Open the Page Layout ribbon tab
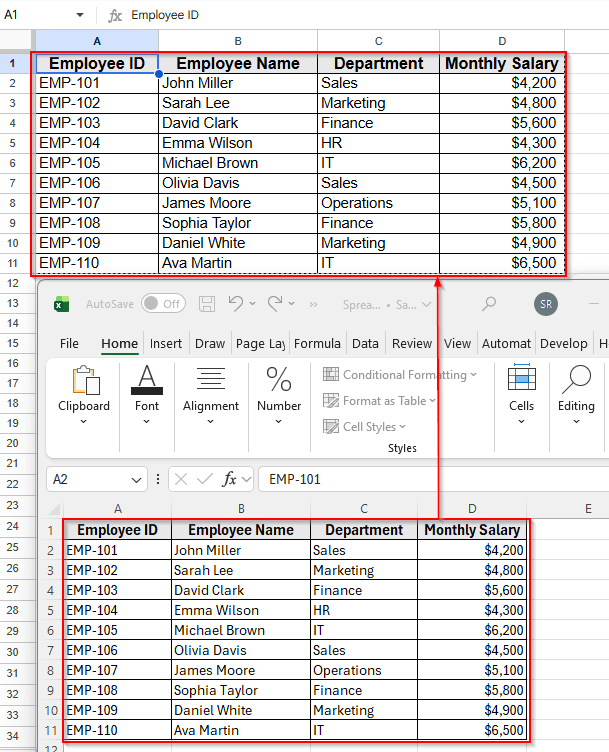Image resolution: width=609 pixels, height=752 pixels. 260,343
